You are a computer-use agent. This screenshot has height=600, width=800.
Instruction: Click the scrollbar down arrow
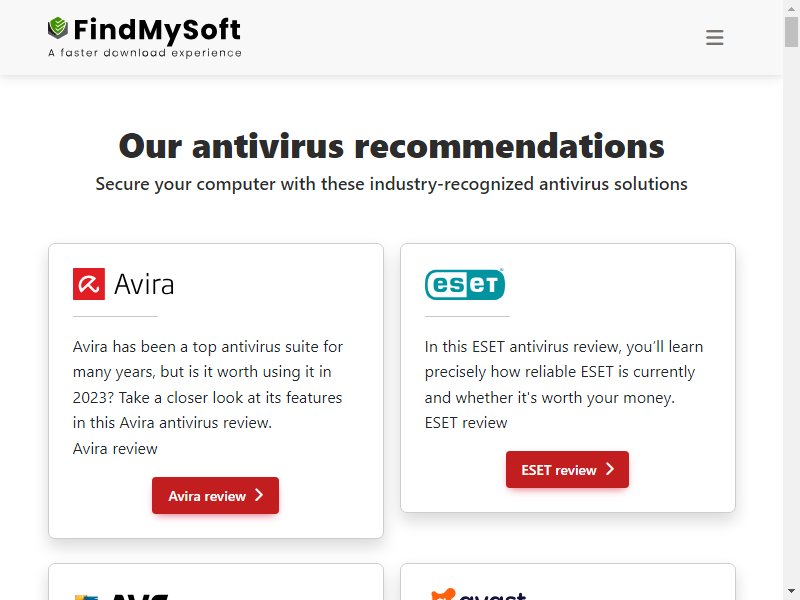click(791, 591)
